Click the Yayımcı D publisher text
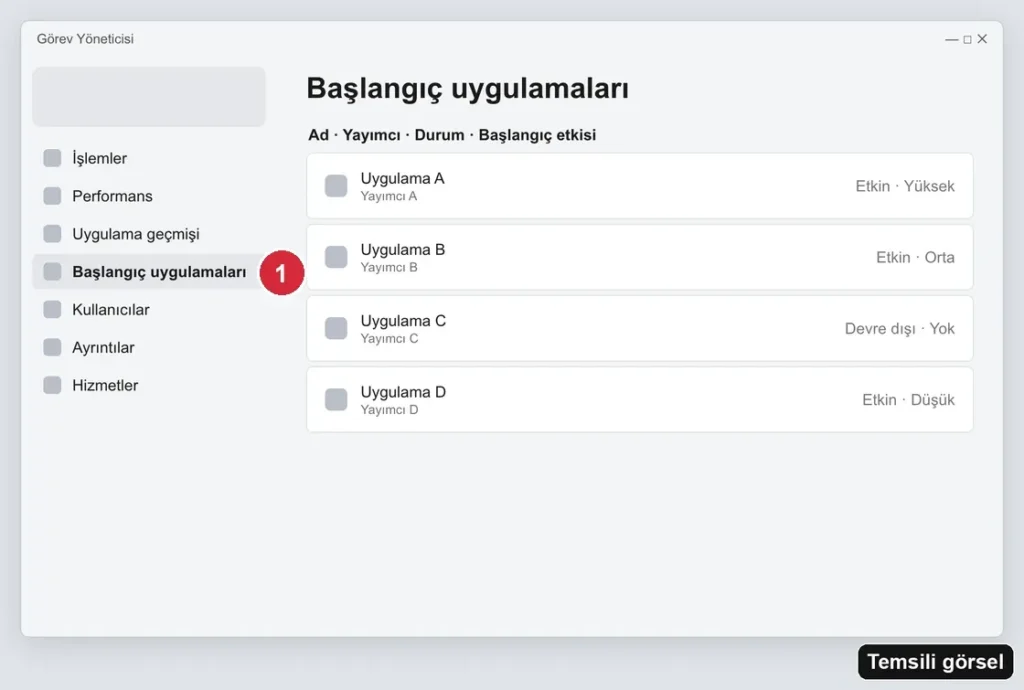Screen dimensions: 1024x690 (x=389, y=410)
